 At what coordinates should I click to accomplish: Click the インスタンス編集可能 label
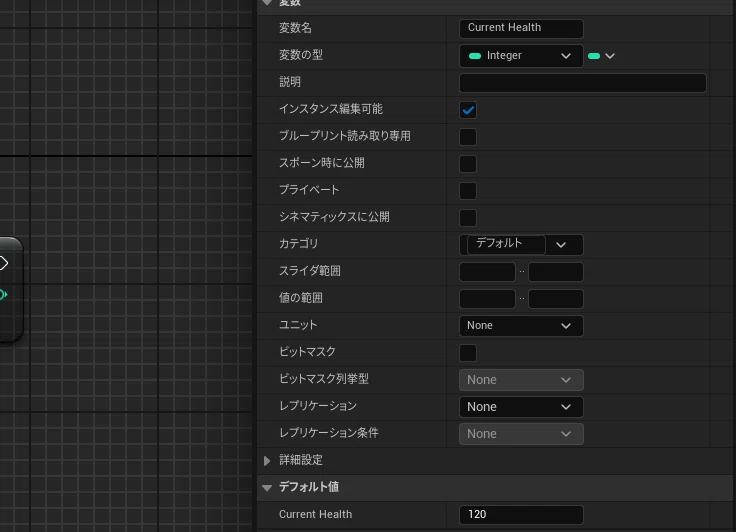coord(331,109)
